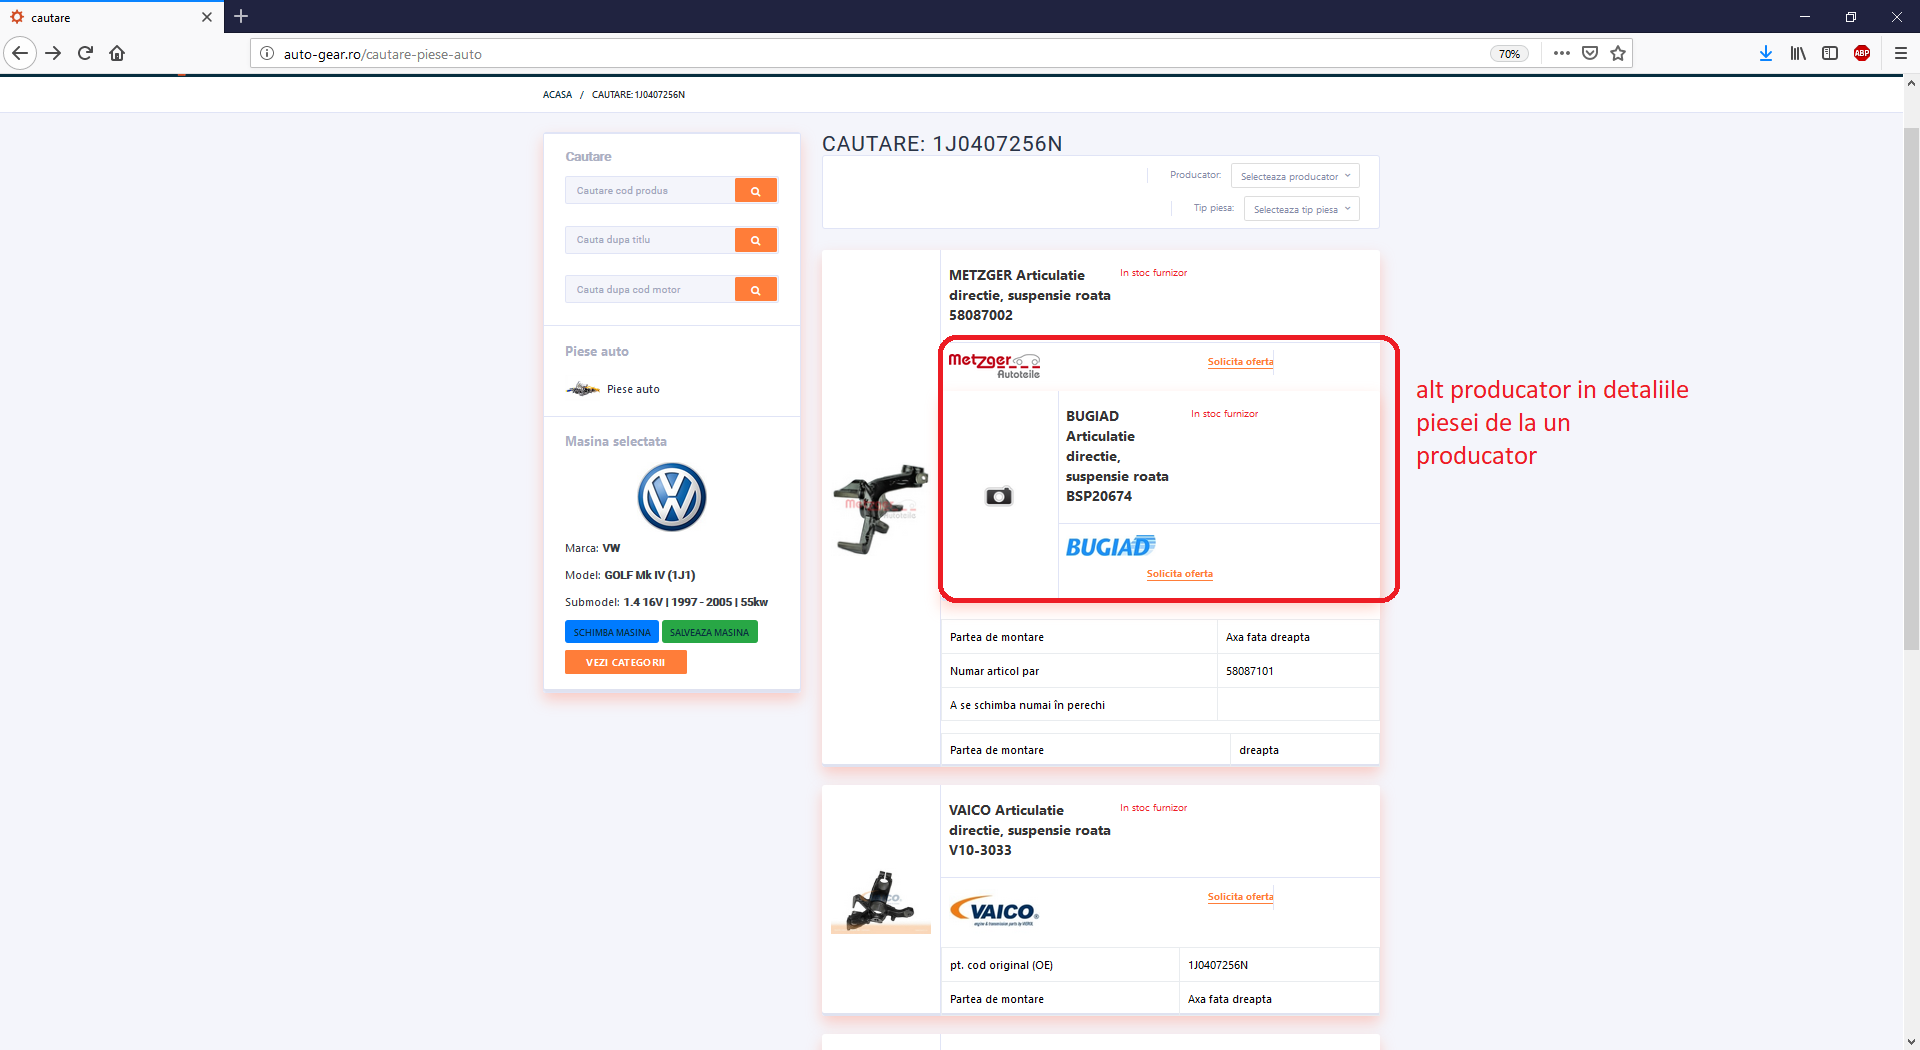
Task: Show site information icon in address bar
Action: tap(267, 54)
